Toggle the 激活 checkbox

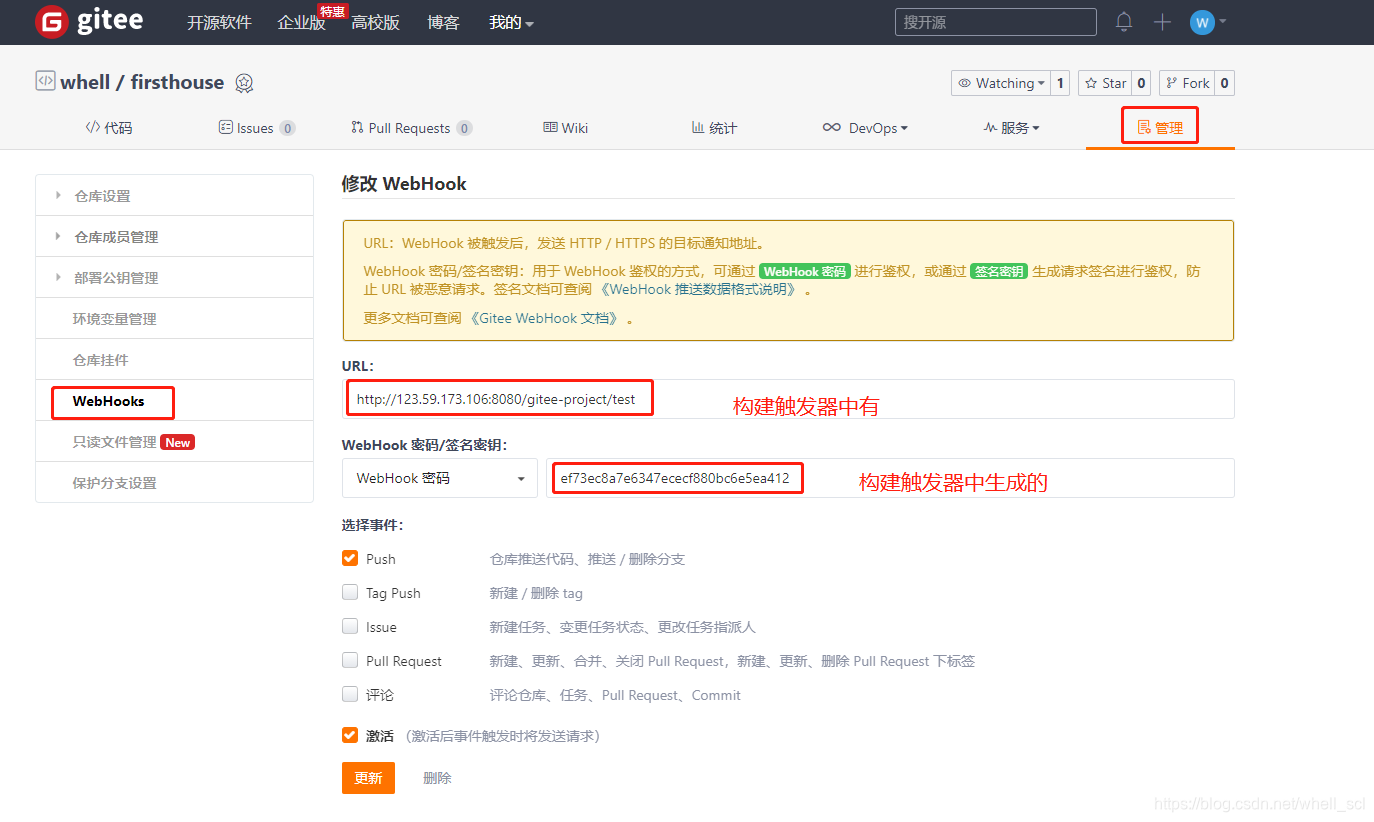point(350,735)
